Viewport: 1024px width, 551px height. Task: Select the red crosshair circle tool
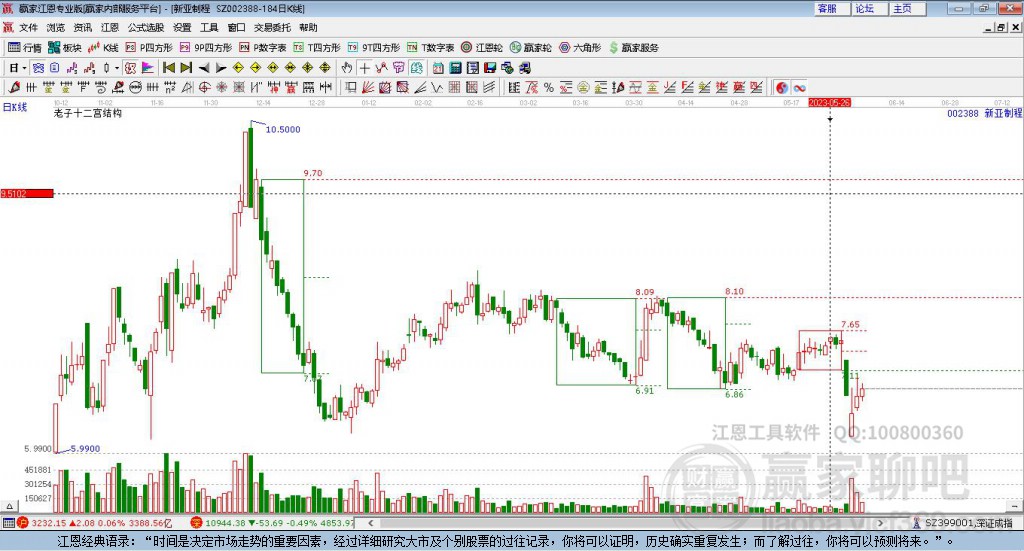(x=204, y=87)
